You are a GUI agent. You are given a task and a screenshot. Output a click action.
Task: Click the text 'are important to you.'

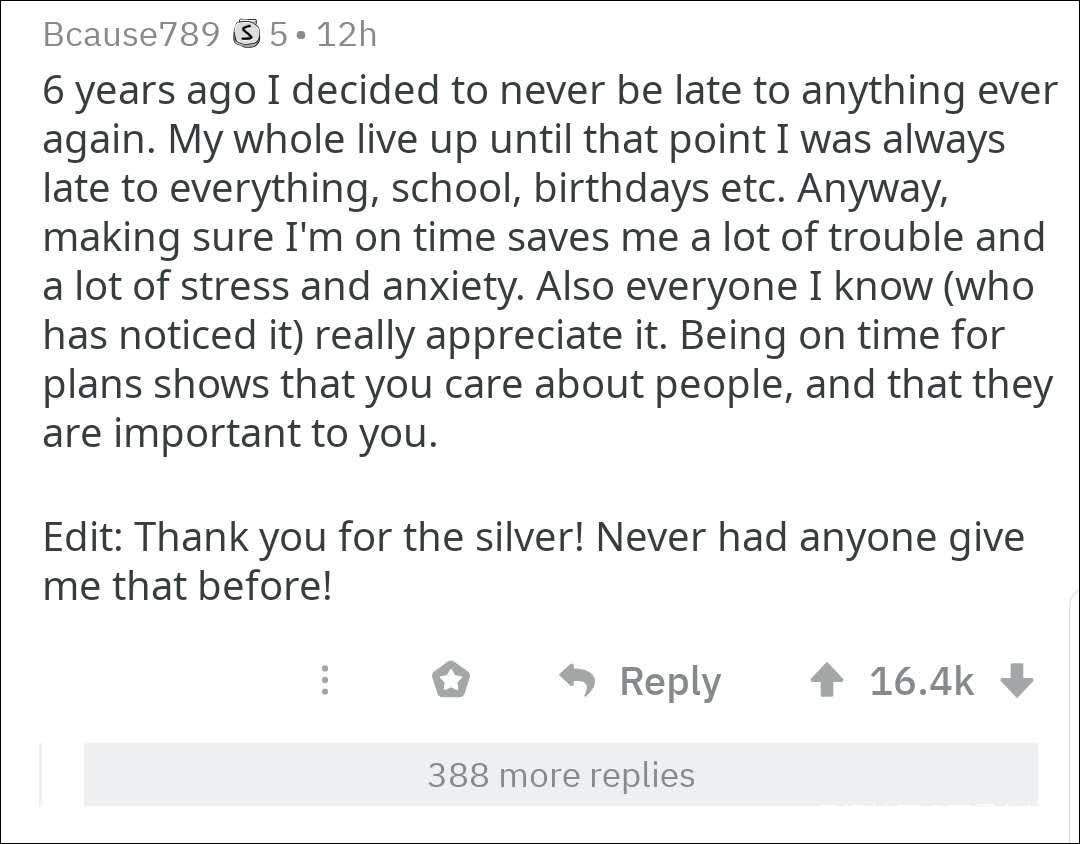[x=240, y=434]
